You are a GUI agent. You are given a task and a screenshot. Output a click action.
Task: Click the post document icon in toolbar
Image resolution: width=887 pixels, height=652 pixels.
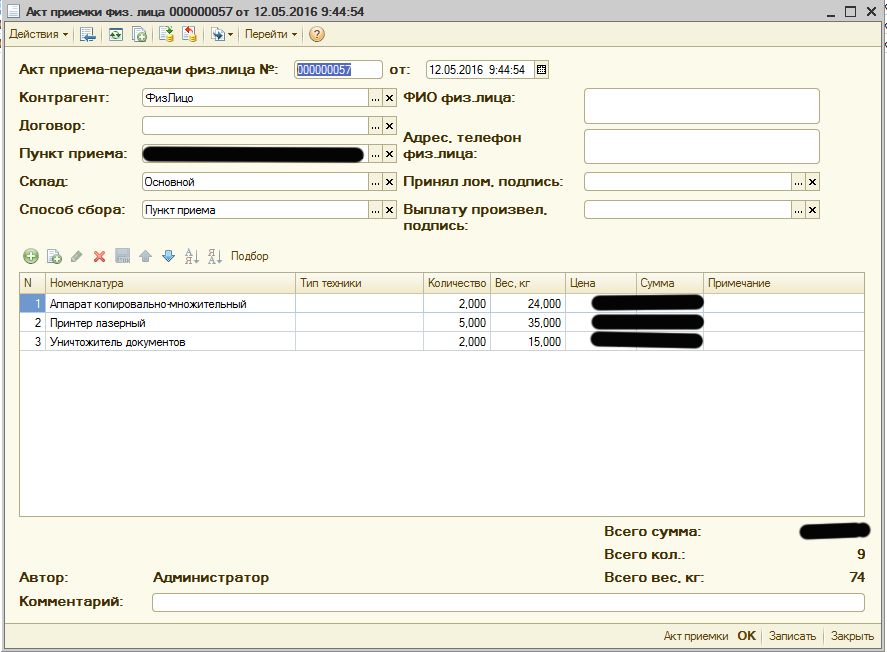(166, 34)
